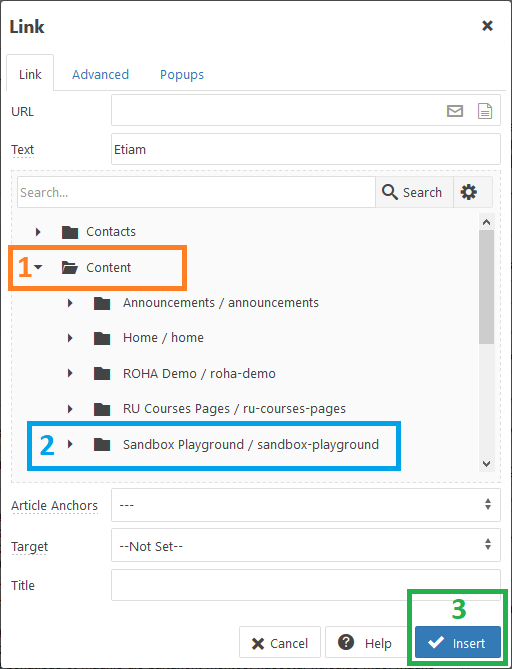Image resolution: width=512 pixels, height=669 pixels.
Task: Click the Contacts folder icon
Action: (70, 232)
